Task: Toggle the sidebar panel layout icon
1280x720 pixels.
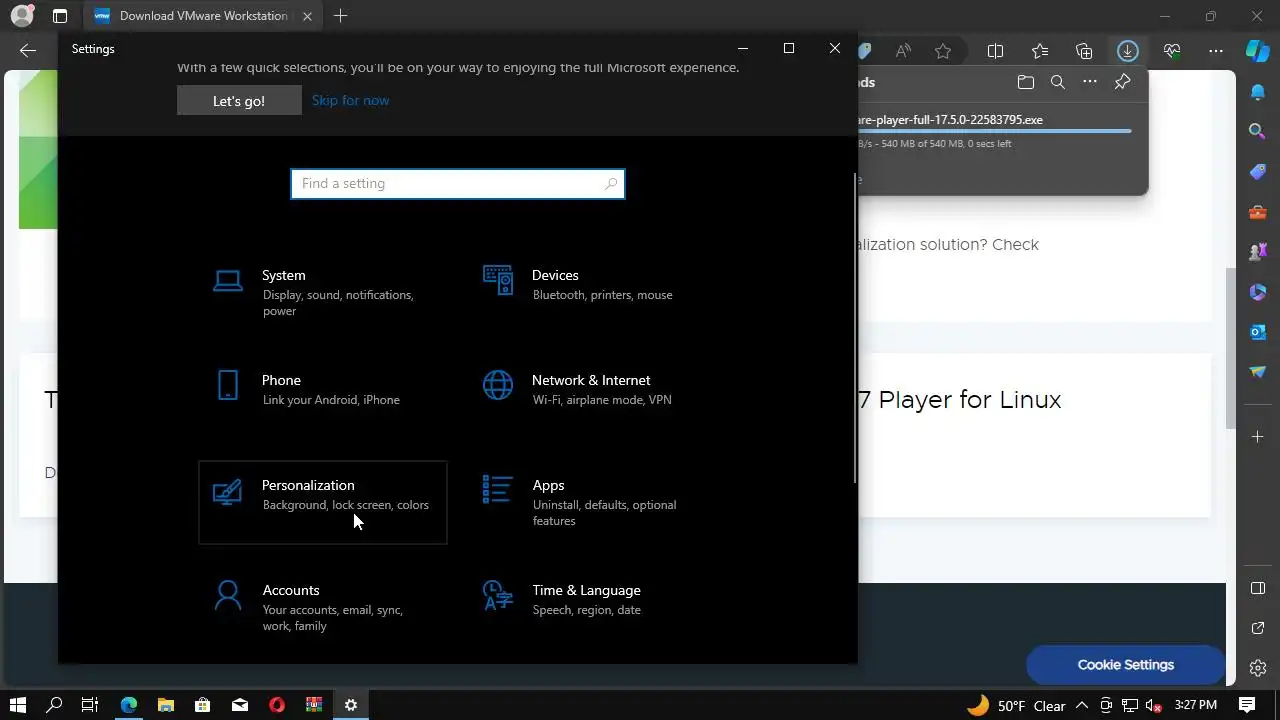Action: click(x=1258, y=588)
